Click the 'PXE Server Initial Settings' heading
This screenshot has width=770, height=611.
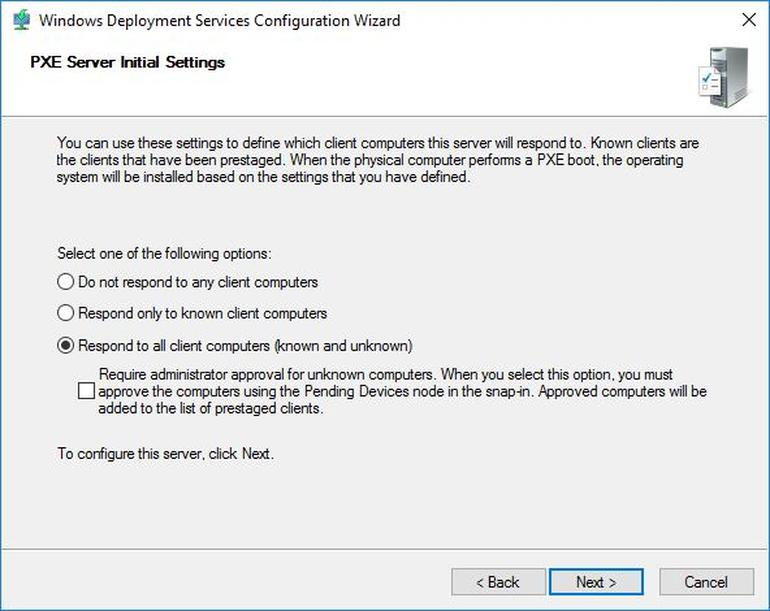[125, 62]
